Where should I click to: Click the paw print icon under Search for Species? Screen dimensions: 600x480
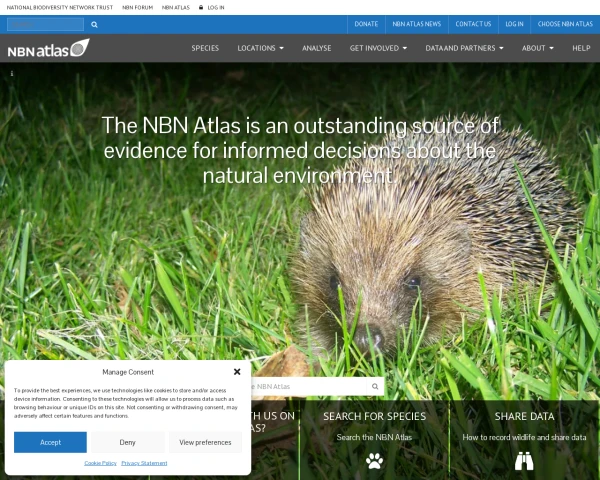[x=374, y=461]
